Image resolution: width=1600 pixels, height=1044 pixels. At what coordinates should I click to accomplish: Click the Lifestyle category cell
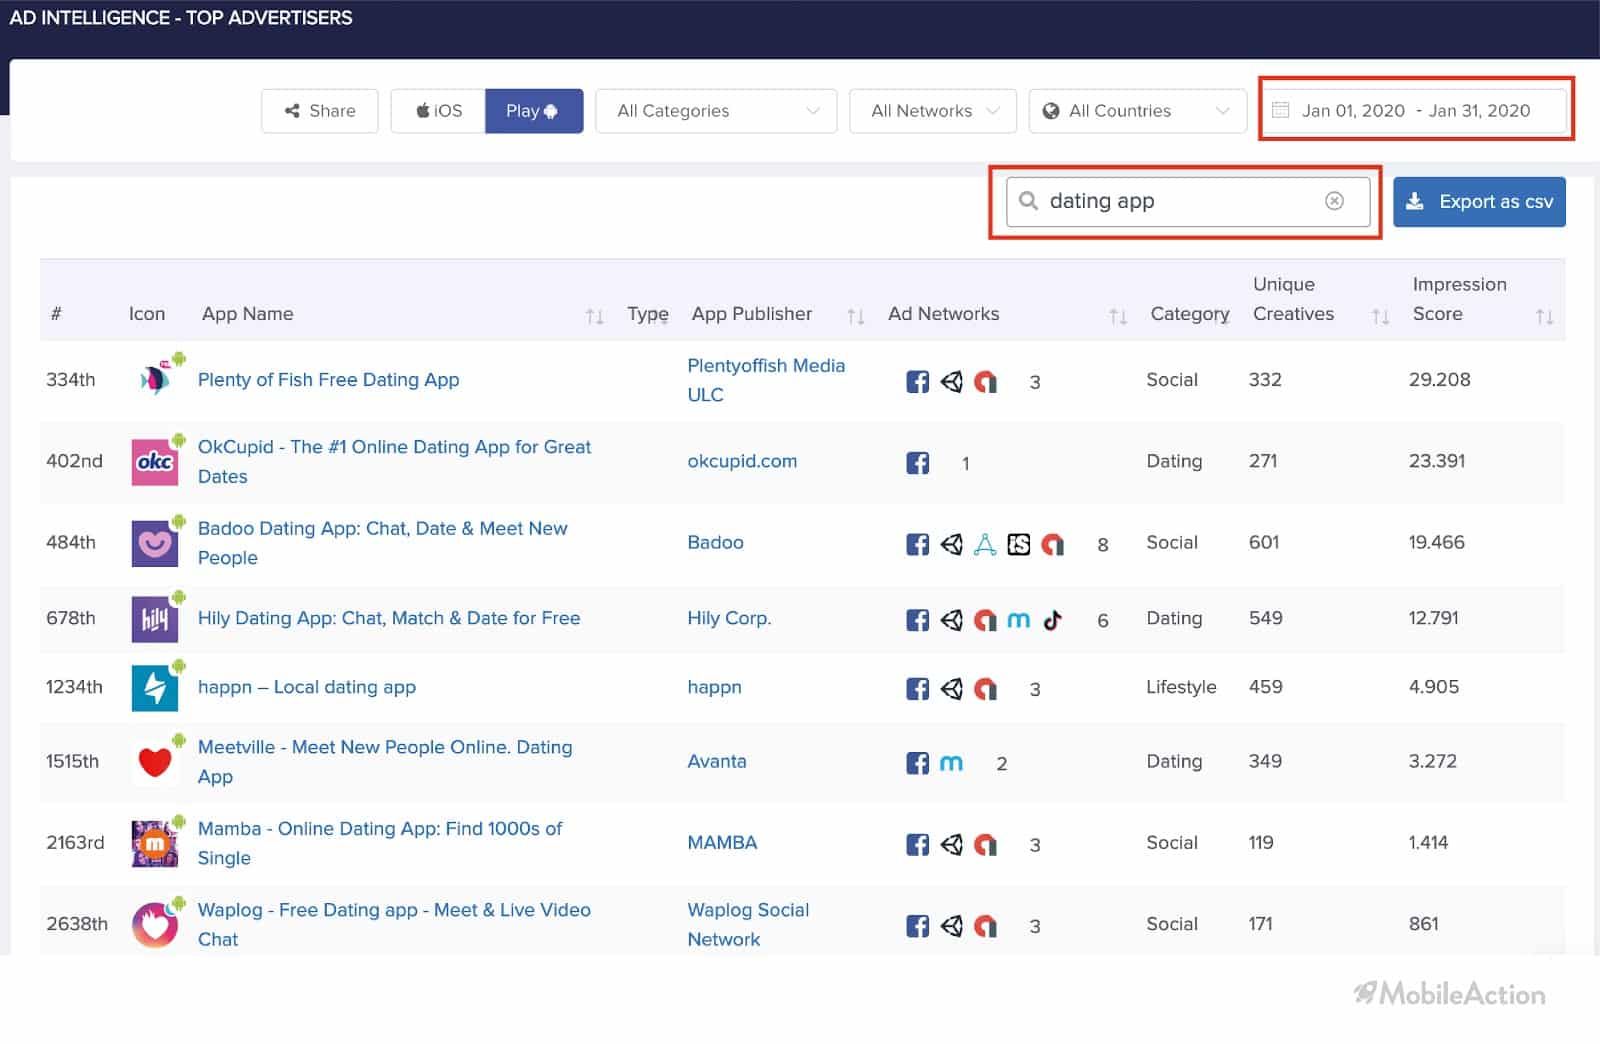[1181, 687]
